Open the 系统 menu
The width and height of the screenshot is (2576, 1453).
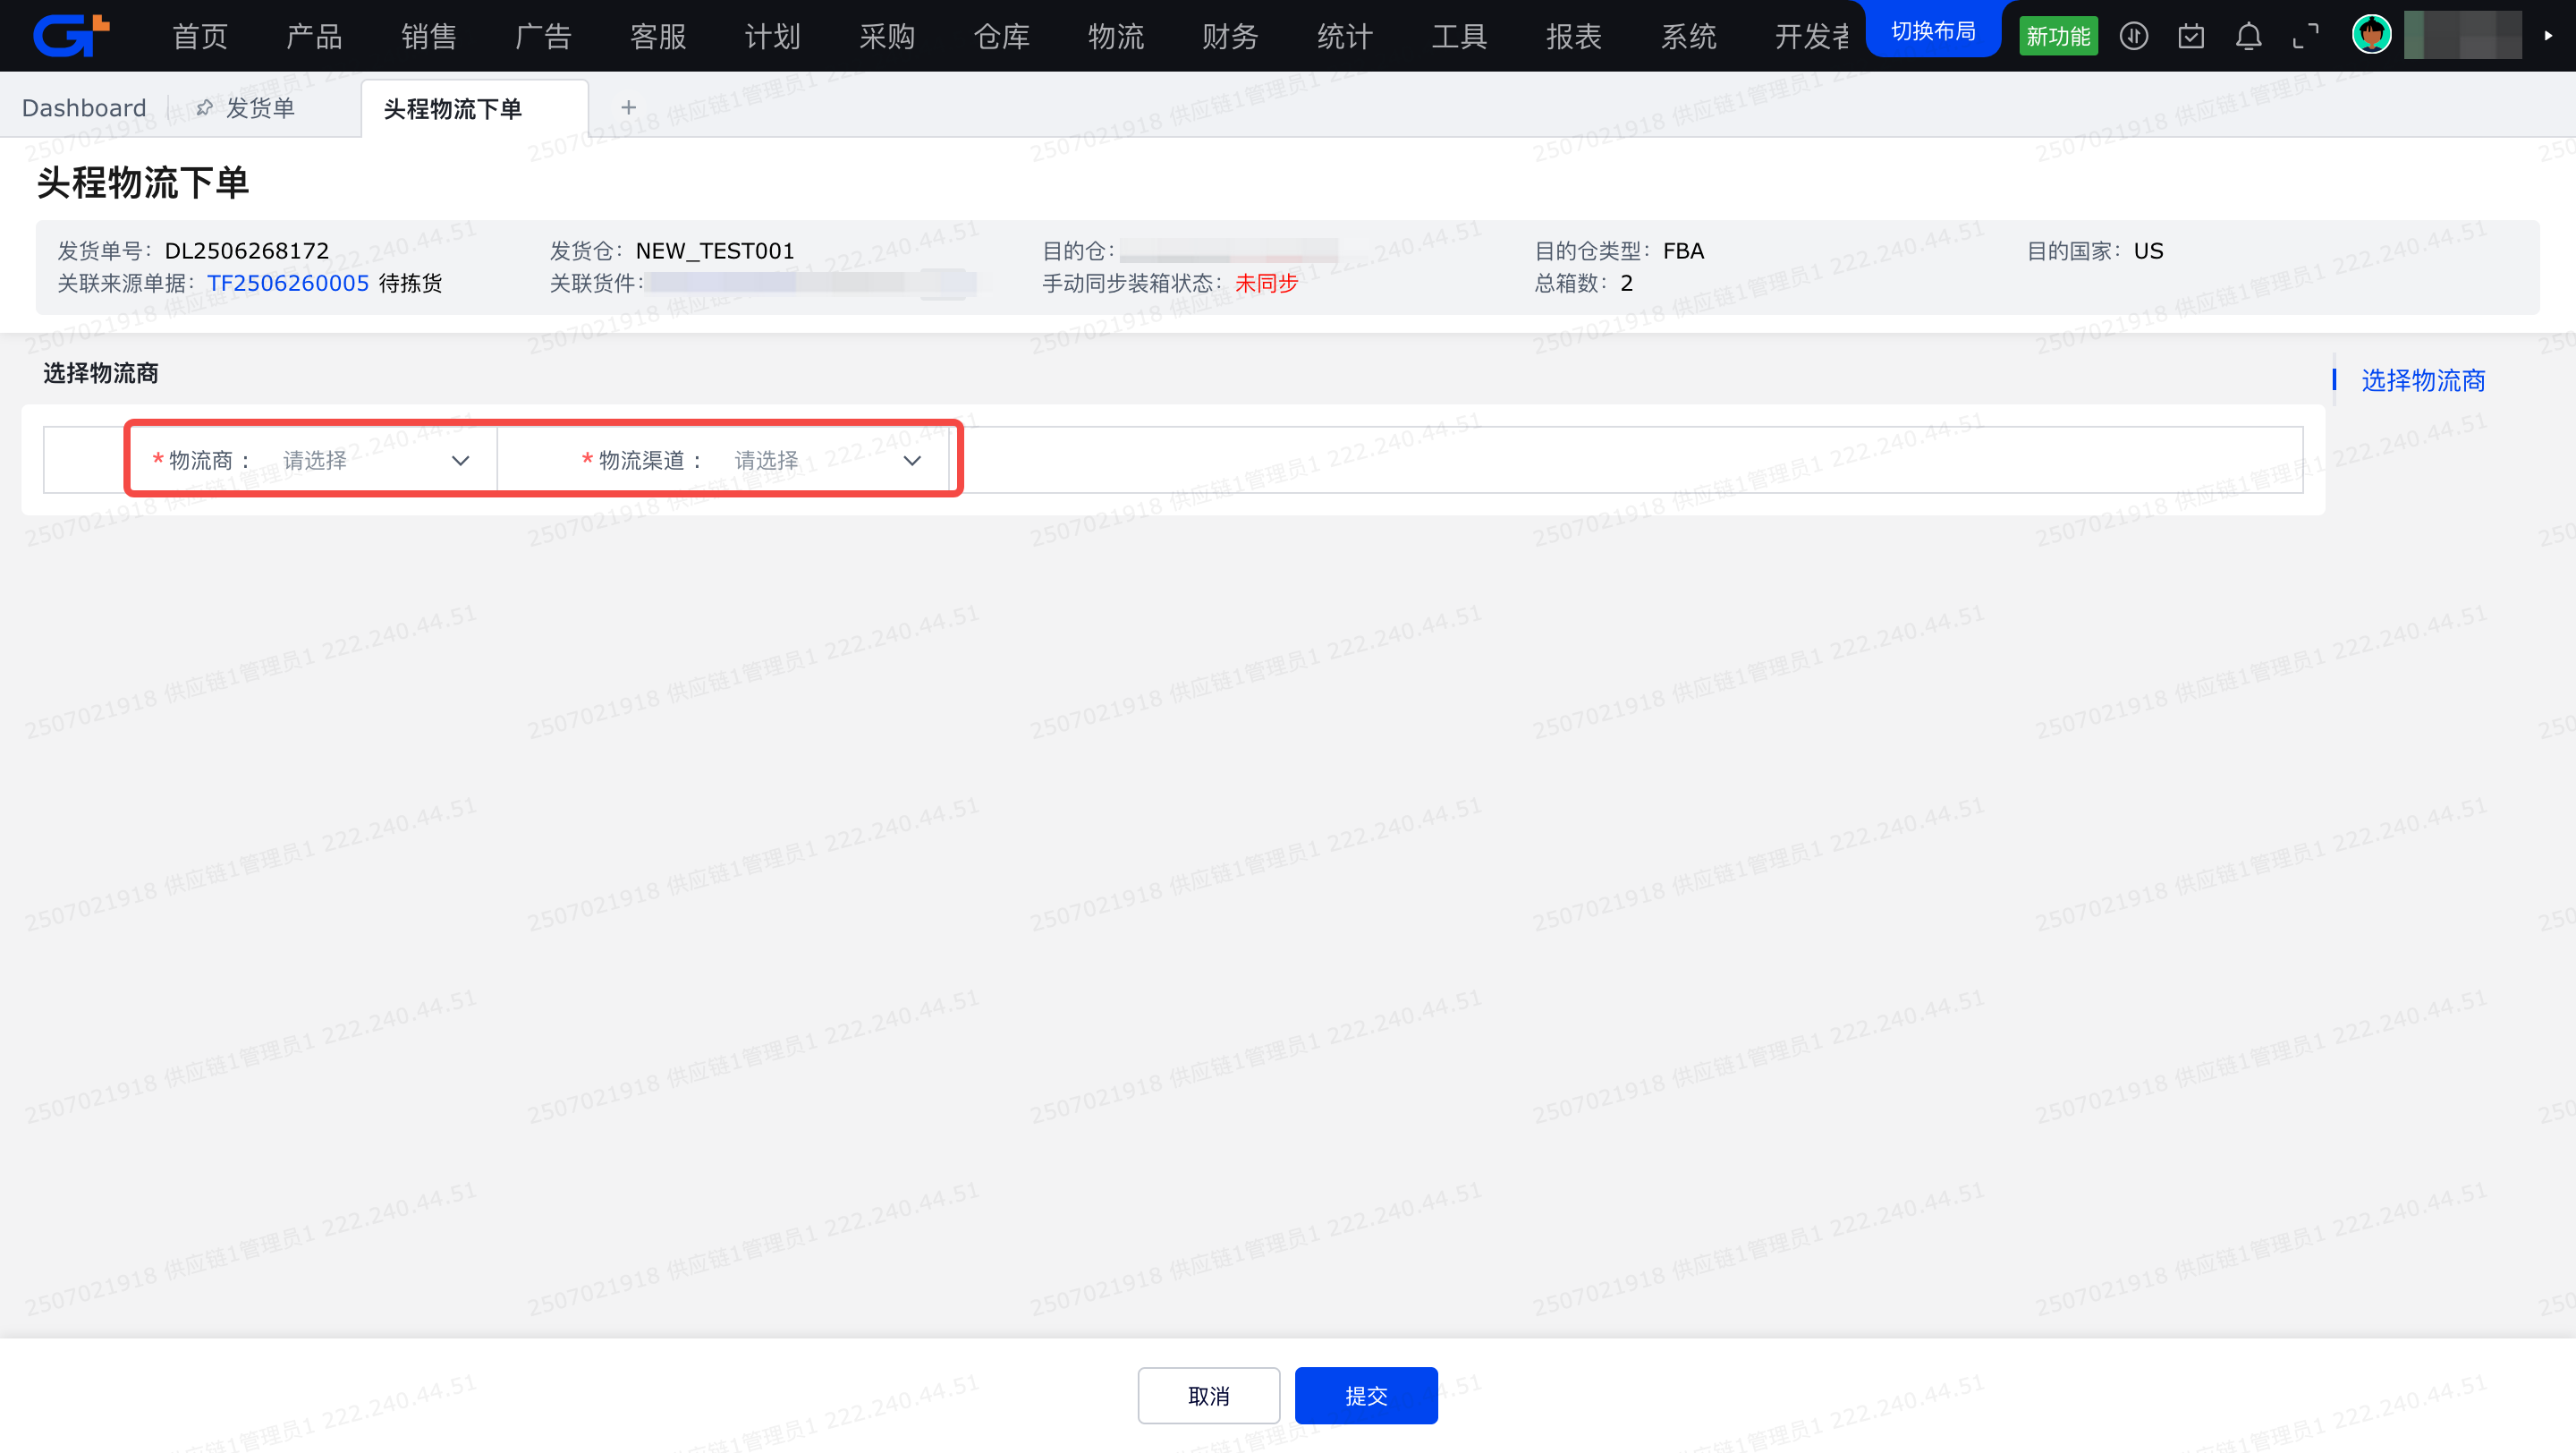[x=1689, y=37]
